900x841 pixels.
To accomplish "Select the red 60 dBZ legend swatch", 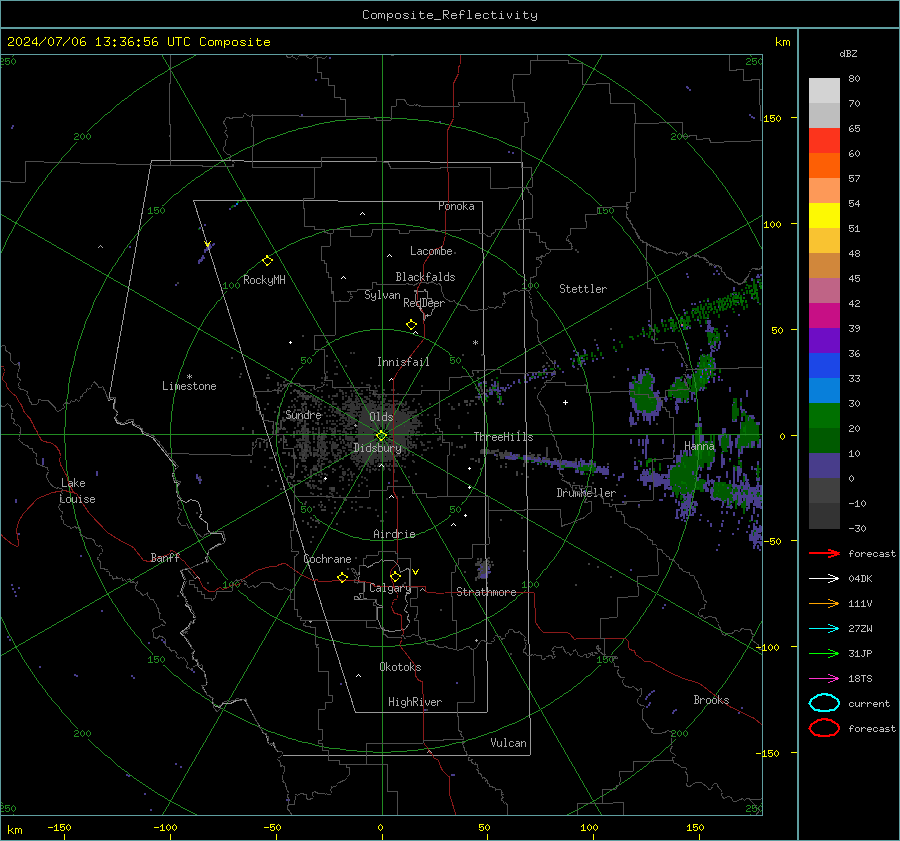I will tap(824, 141).
